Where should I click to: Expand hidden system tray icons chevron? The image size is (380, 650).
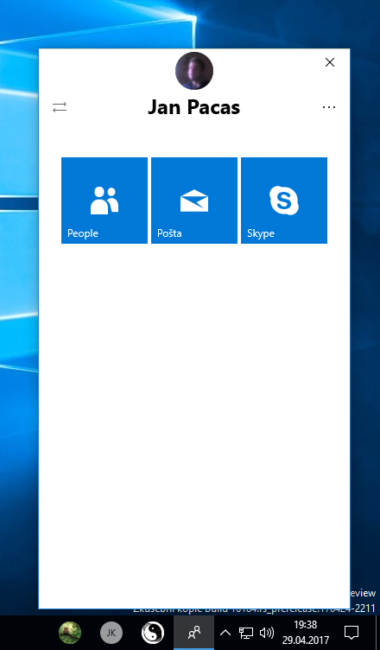[225, 633]
